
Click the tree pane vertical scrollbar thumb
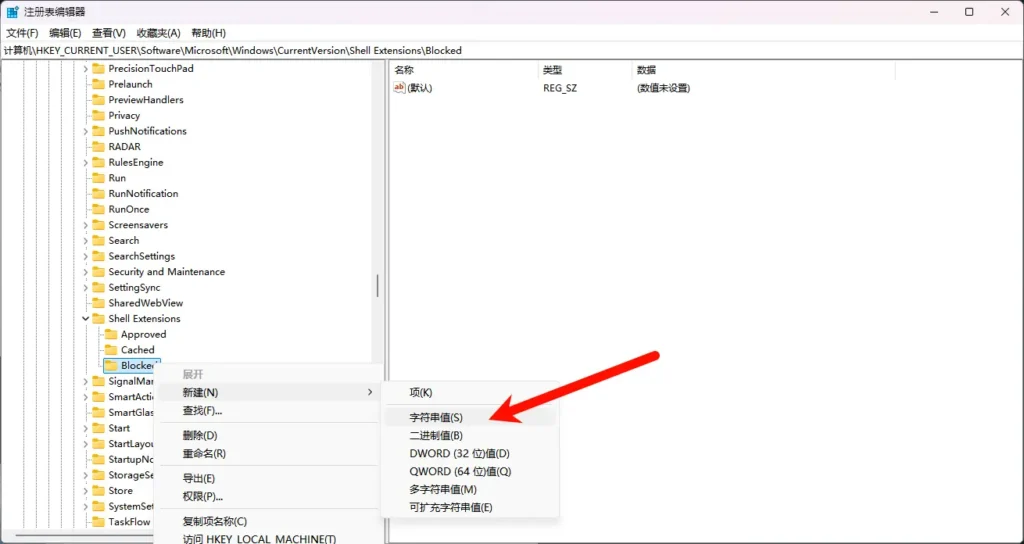pos(377,286)
